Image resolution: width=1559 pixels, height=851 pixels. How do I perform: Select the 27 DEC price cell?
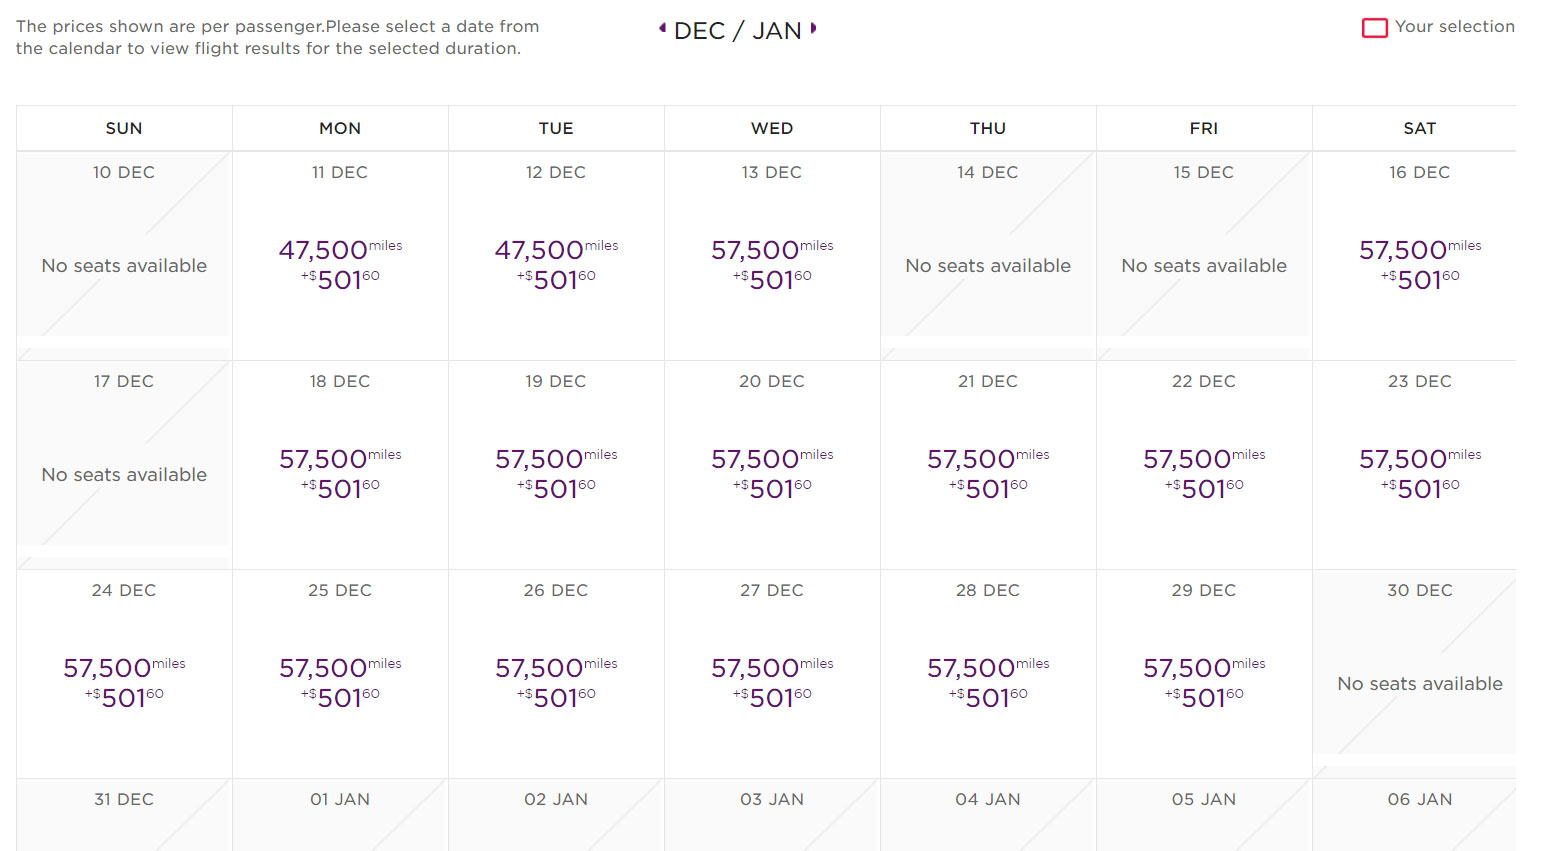[772, 674]
